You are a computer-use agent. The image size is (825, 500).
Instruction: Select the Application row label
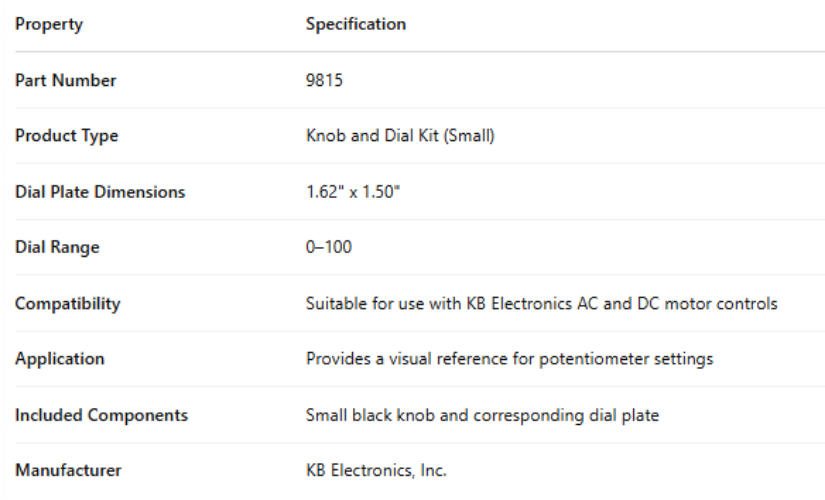tap(57, 359)
